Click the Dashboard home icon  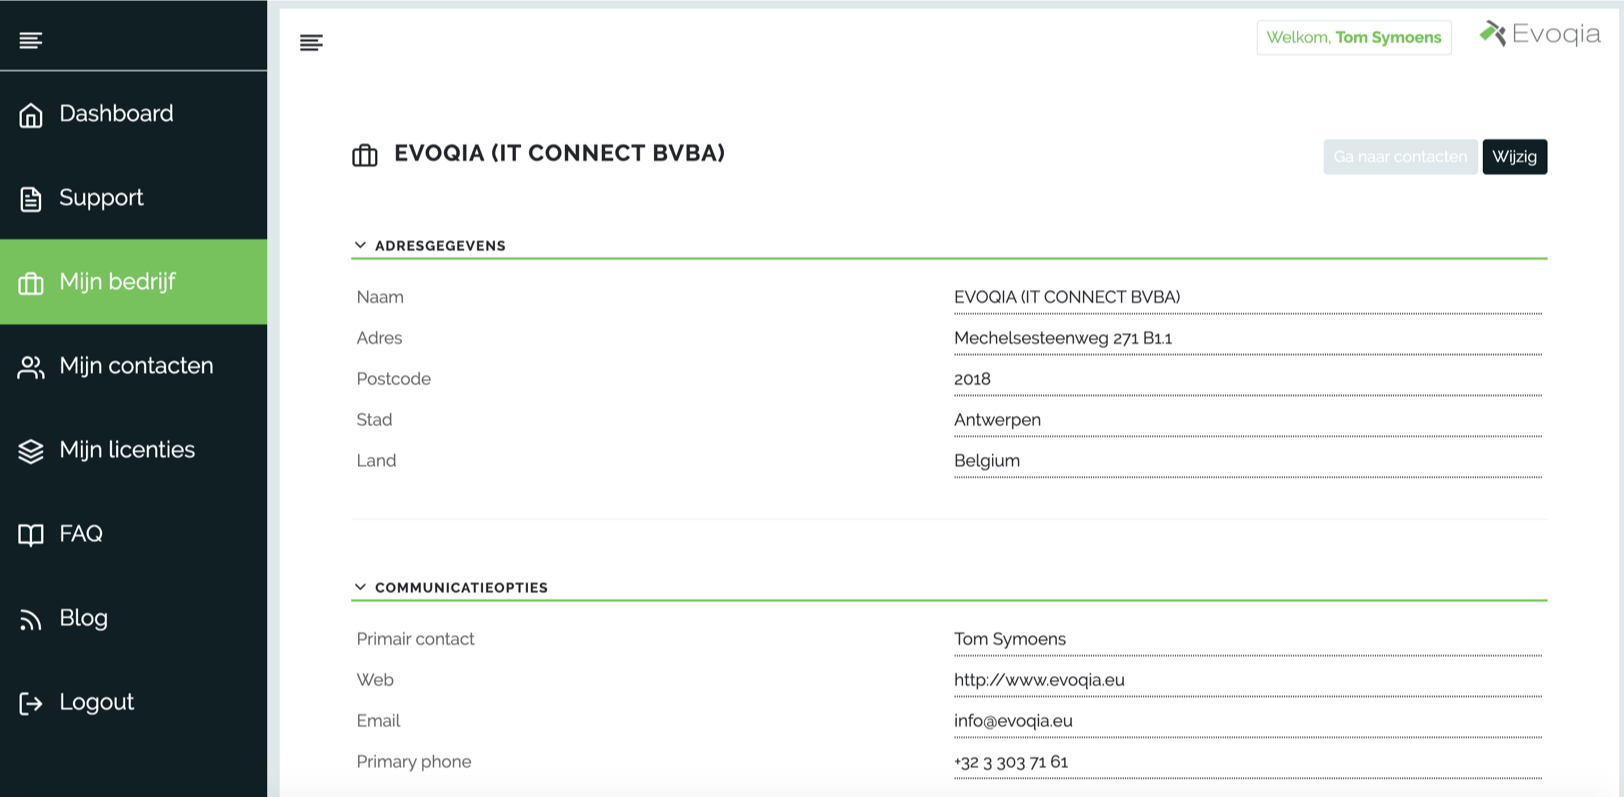31,115
